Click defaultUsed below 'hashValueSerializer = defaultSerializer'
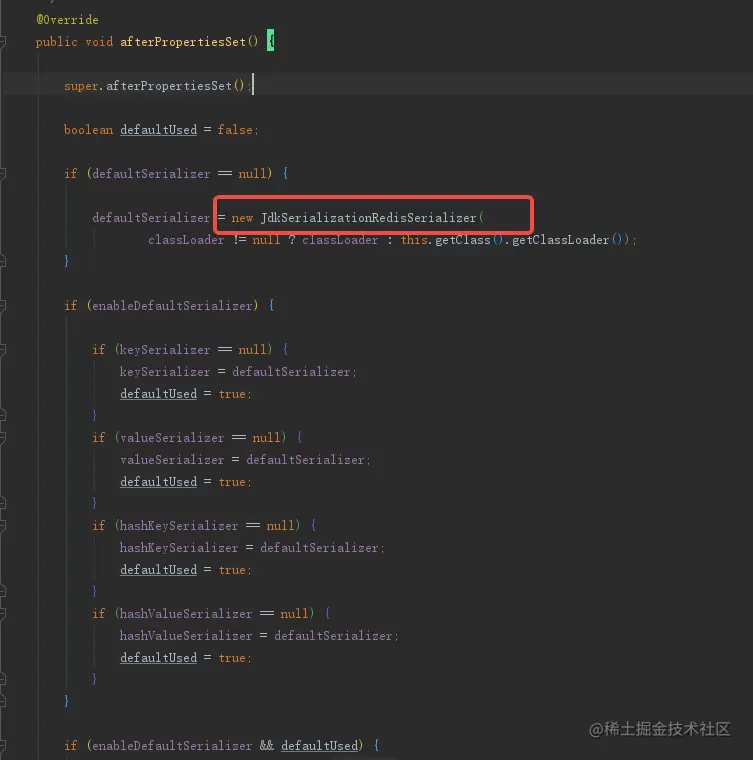 (158, 658)
